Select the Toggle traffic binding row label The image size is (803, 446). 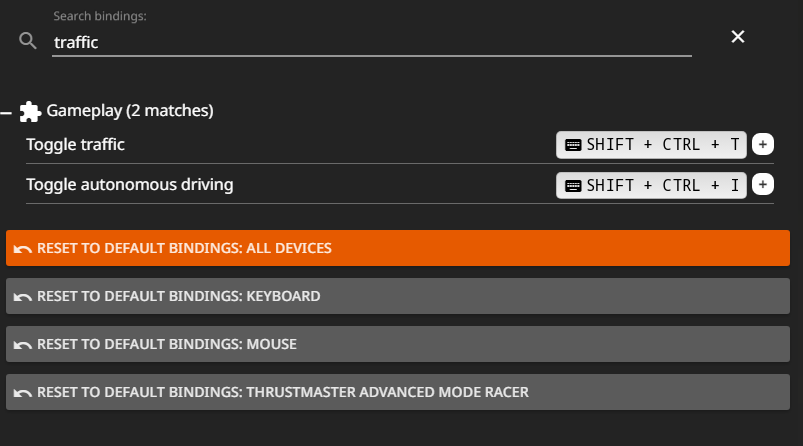76,144
